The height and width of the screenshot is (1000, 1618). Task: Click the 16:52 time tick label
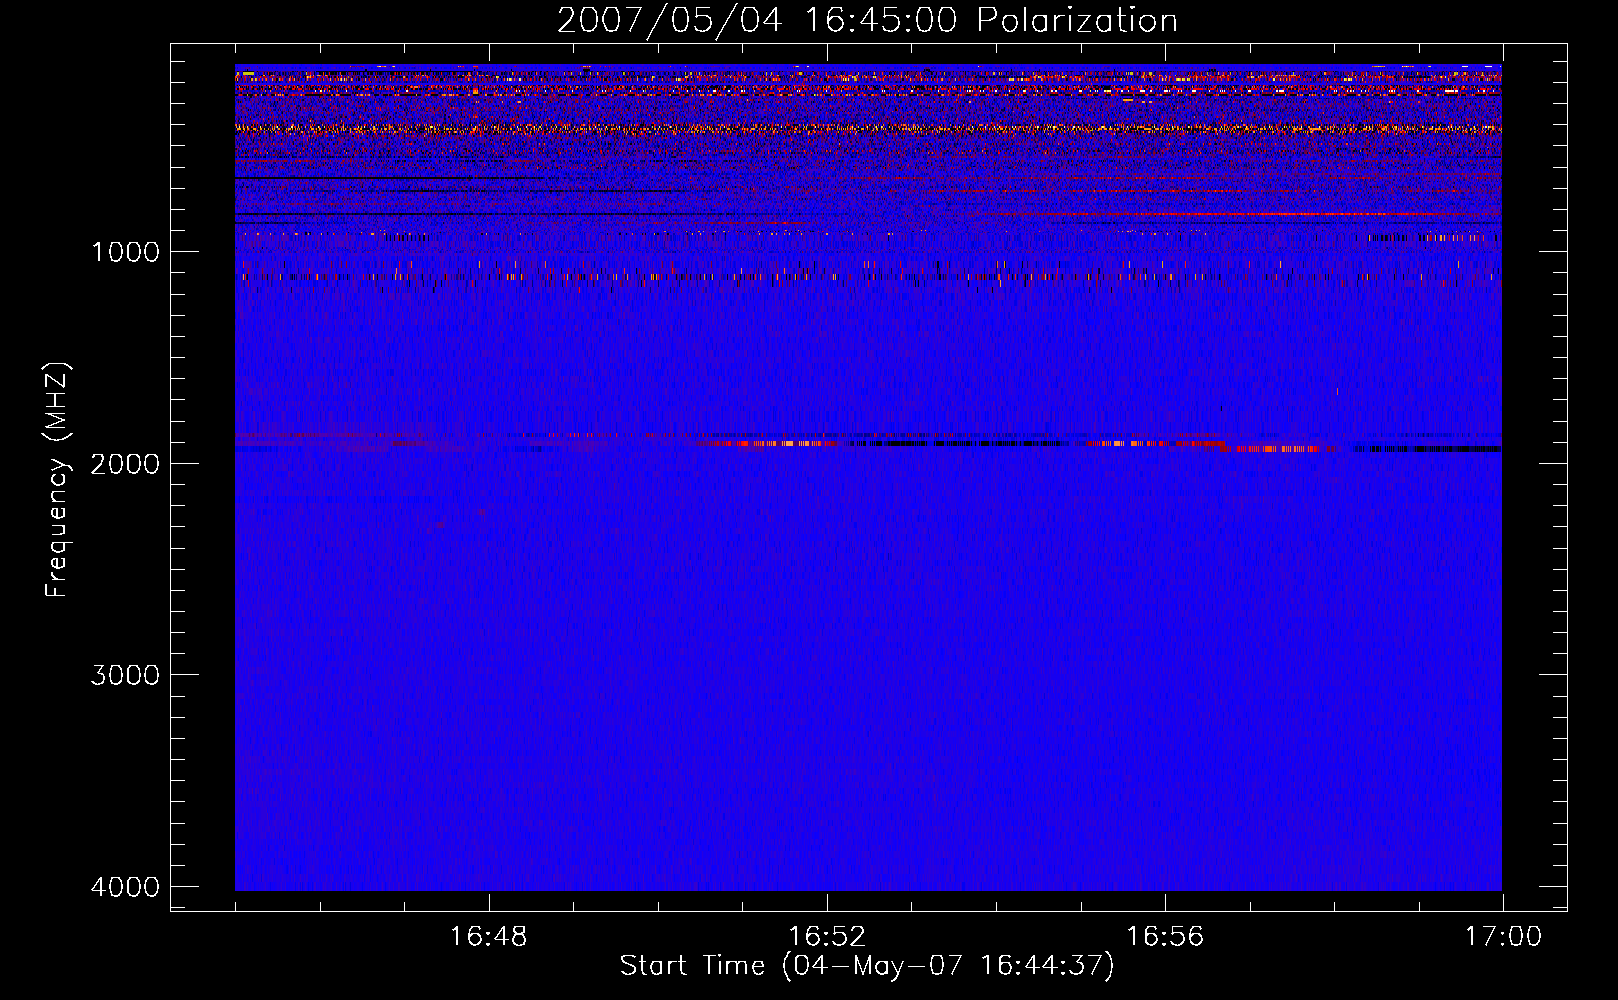point(826,936)
